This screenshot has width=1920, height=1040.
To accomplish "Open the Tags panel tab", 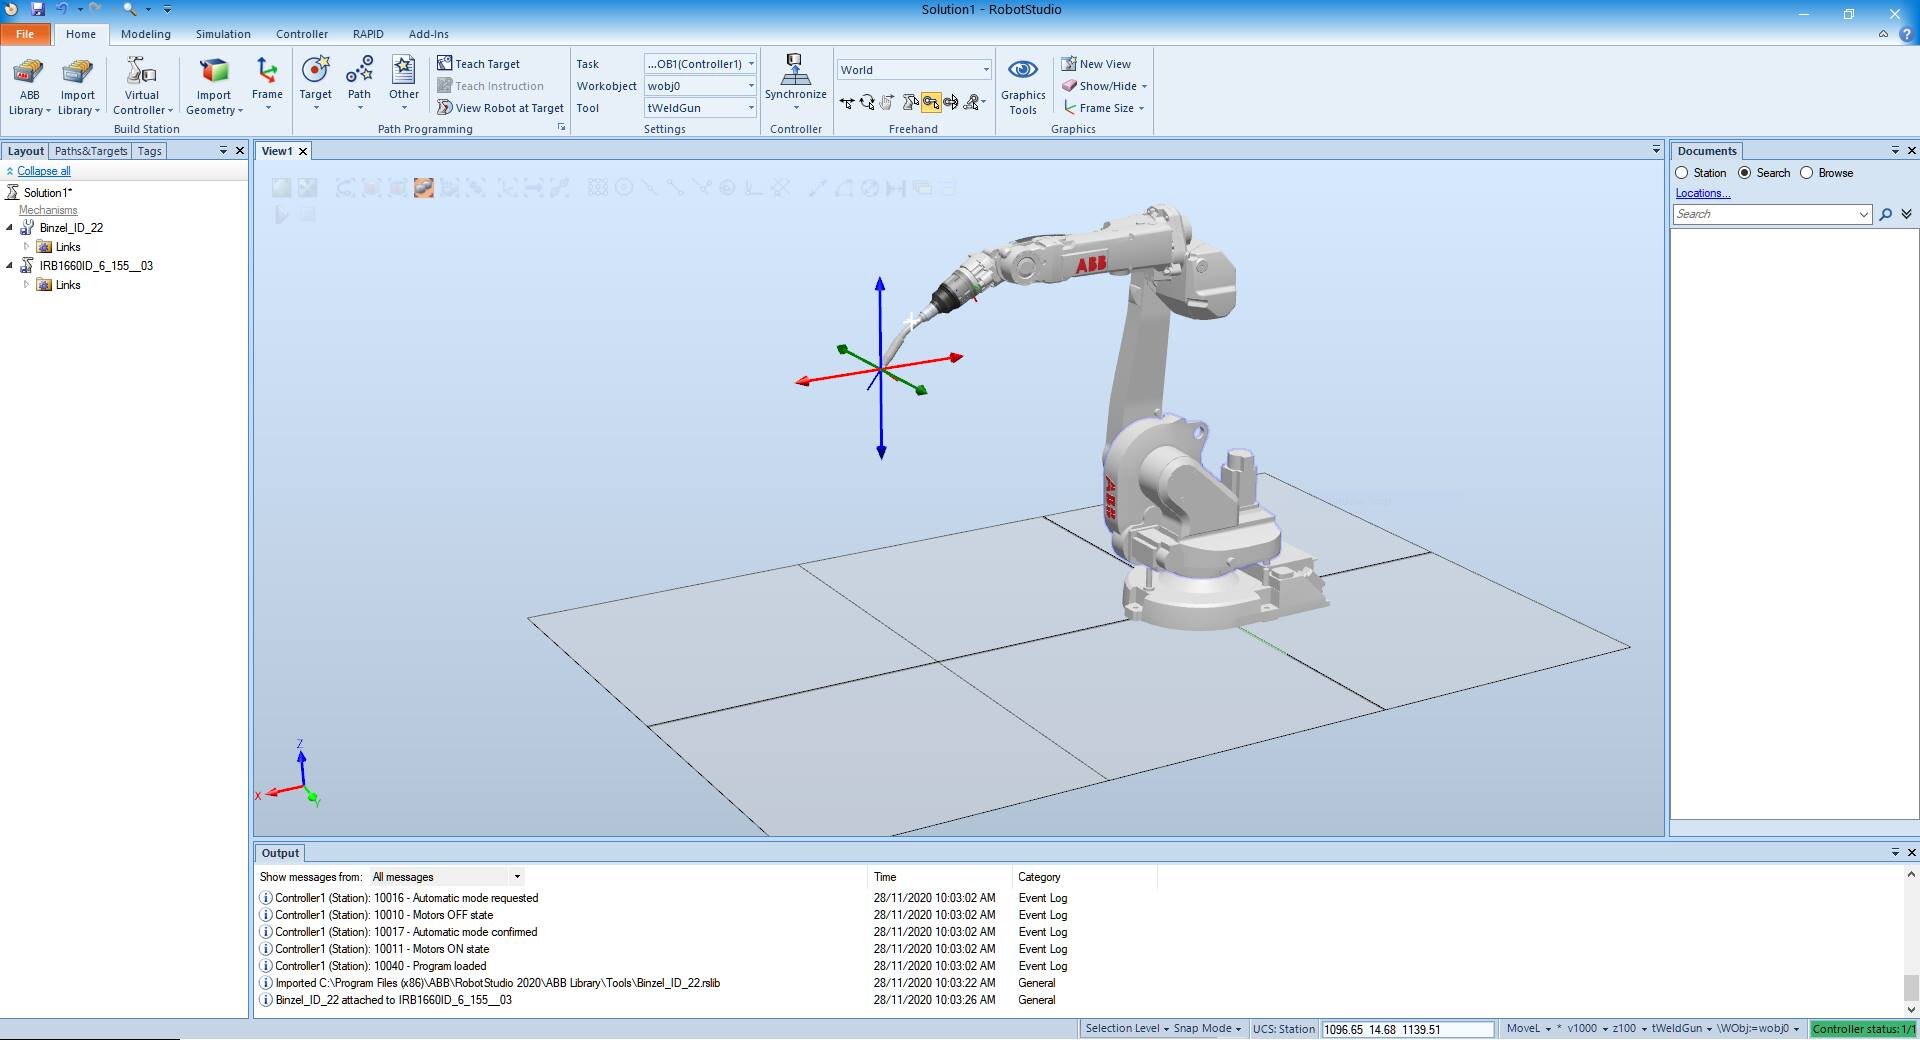I will tap(150, 151).
